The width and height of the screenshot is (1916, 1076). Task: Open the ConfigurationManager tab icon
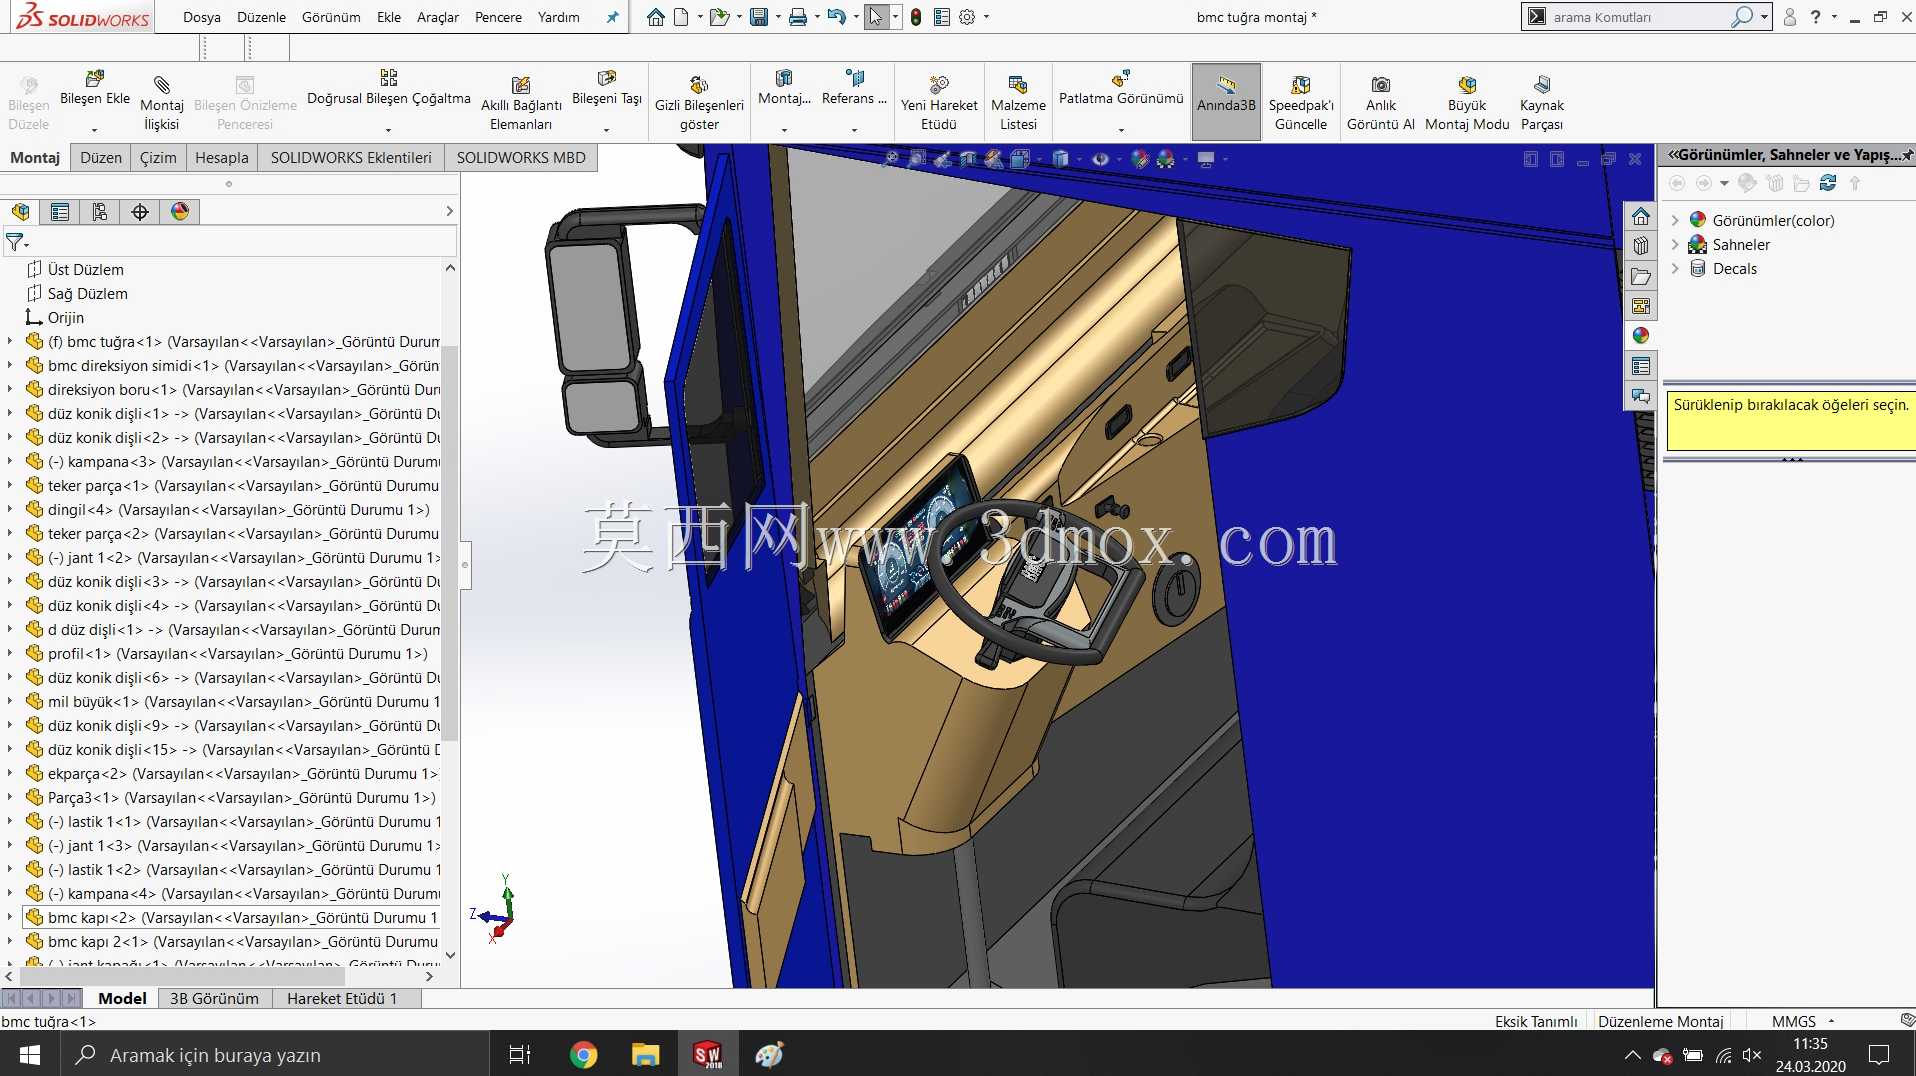coord(100,212)
